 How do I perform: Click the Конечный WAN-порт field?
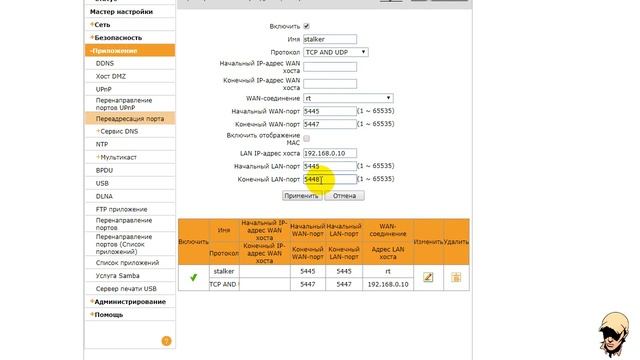pos(330,124)
